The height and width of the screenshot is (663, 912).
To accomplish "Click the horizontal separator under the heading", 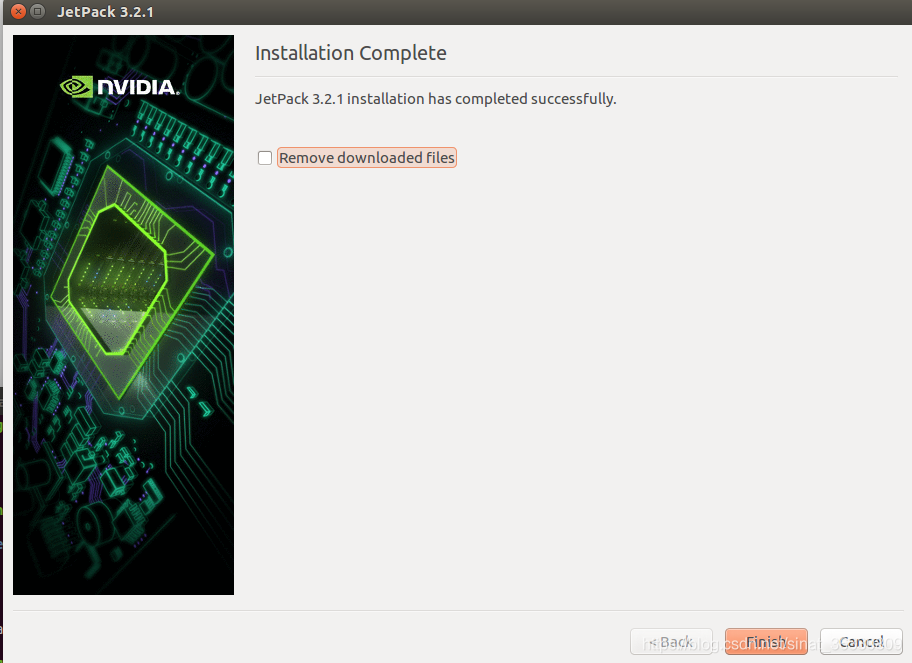I will pos(576,76).
